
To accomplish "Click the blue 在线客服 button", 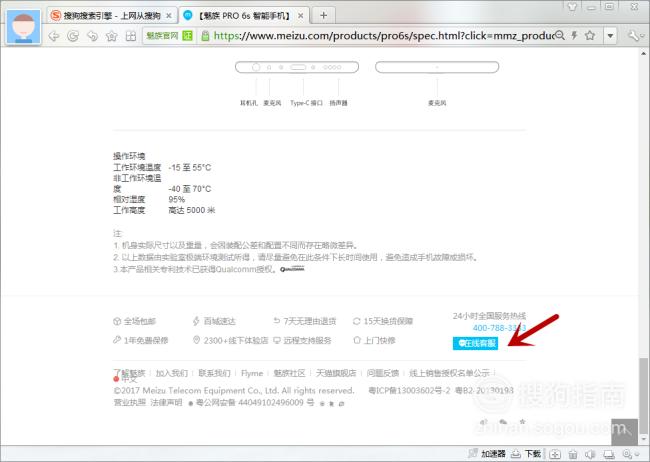I will pos(475,343).
